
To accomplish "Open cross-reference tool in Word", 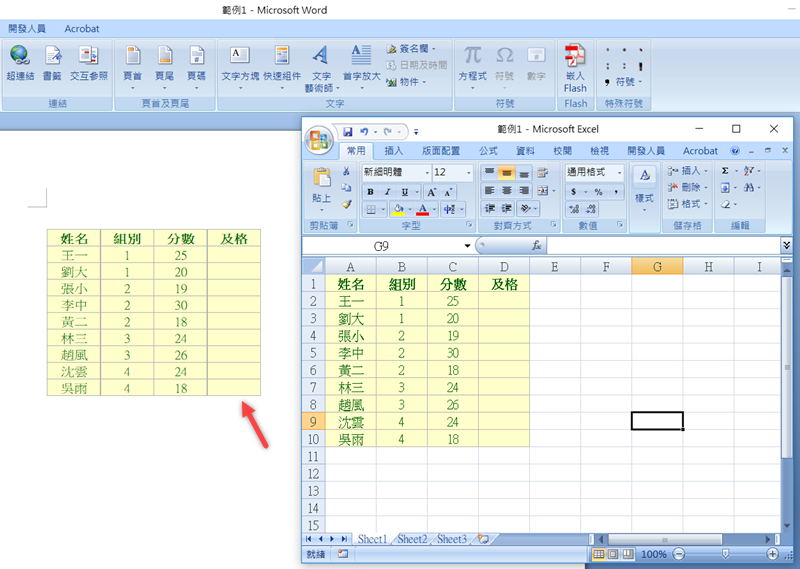I will [x=89, y=64].
